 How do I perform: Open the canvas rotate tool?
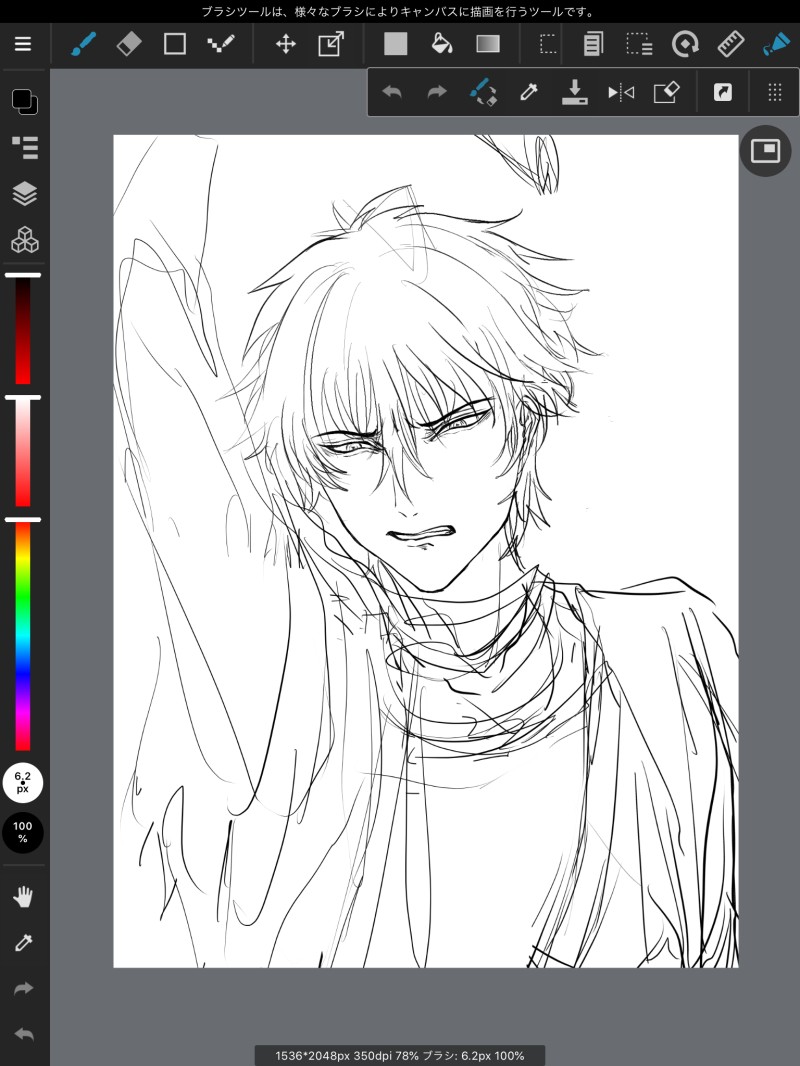[685, 45]
